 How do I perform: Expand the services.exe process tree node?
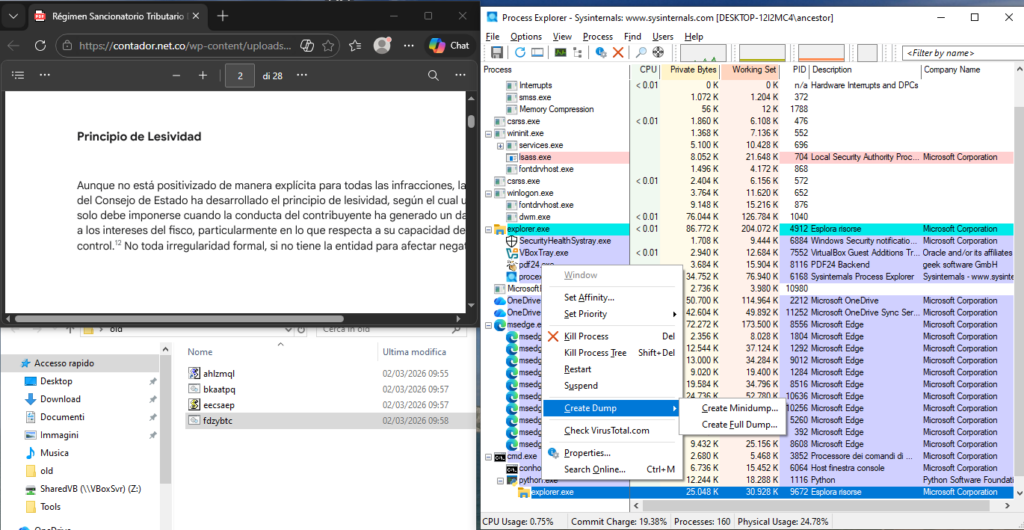pyautogui.click(x=500, y=146)
